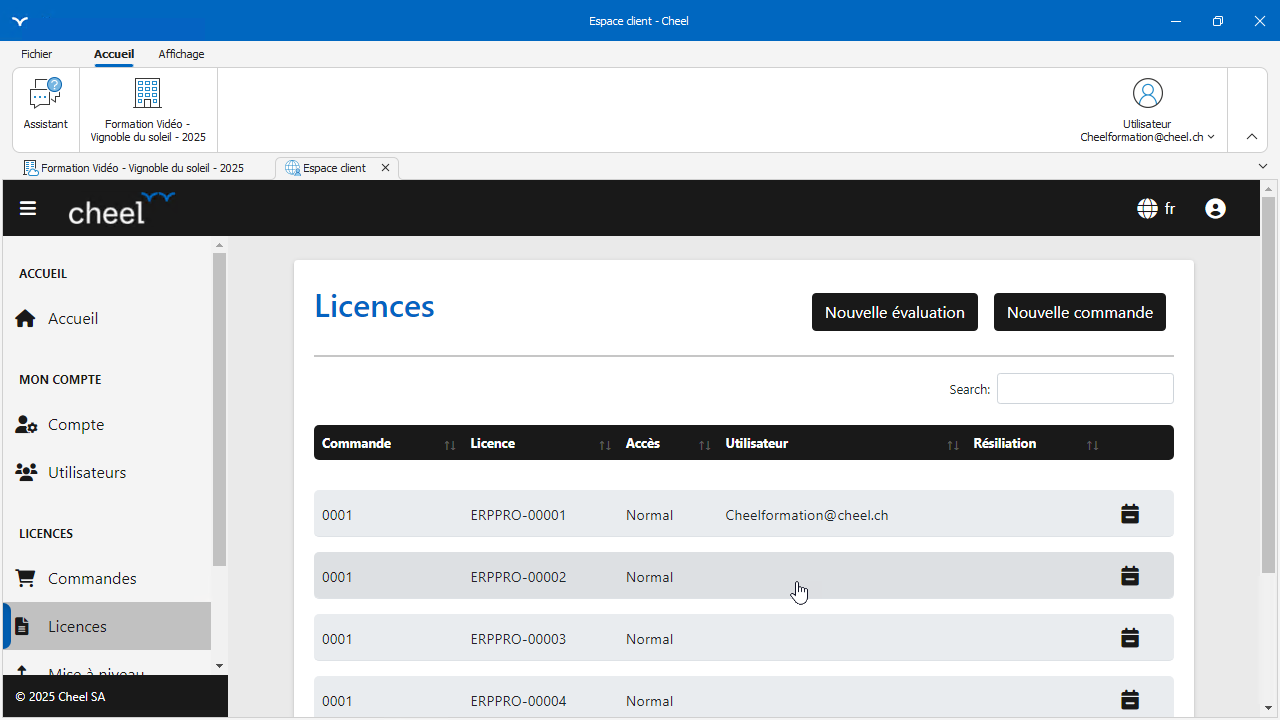
Task: Click 0001 order cell for ERPPRO-00001
Action: point(337,515)
